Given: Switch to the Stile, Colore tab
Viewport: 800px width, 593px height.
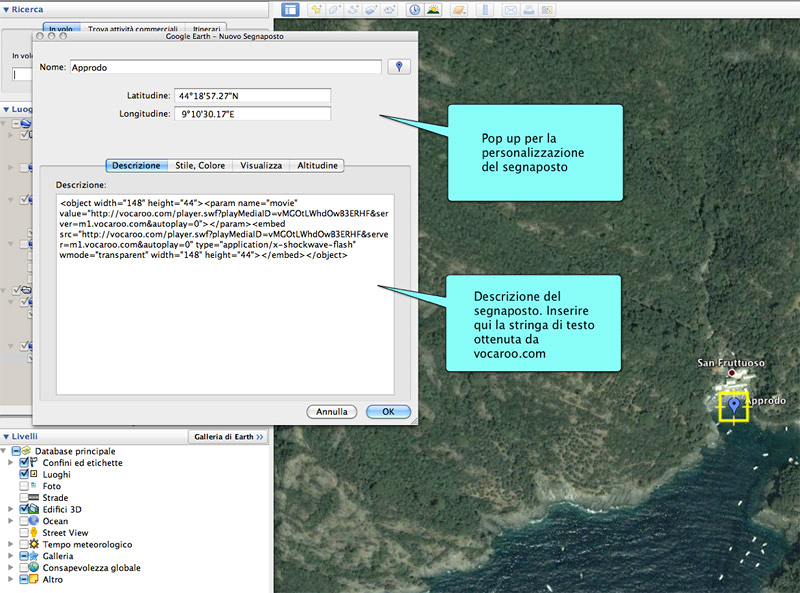Looking at the screenshot, I should click(x=200, y=166).
